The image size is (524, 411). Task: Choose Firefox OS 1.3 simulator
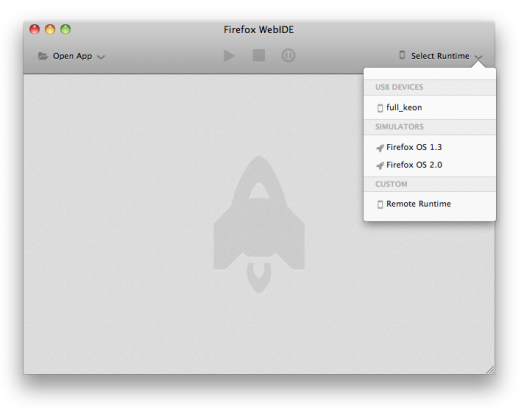point(430,147)
